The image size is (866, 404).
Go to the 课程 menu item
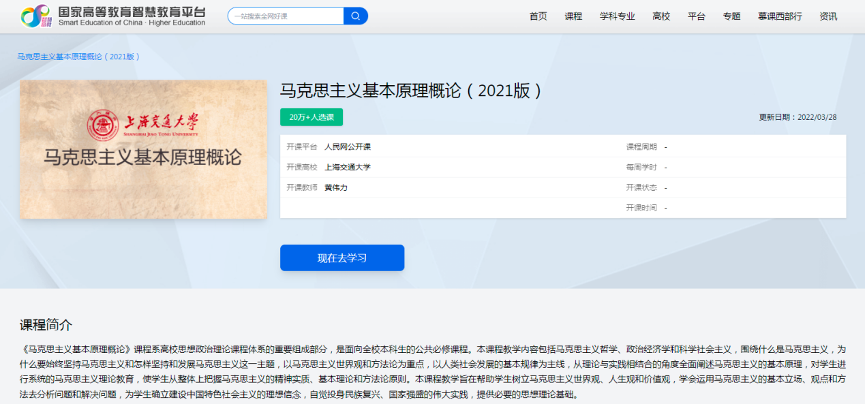click(573, 16)
